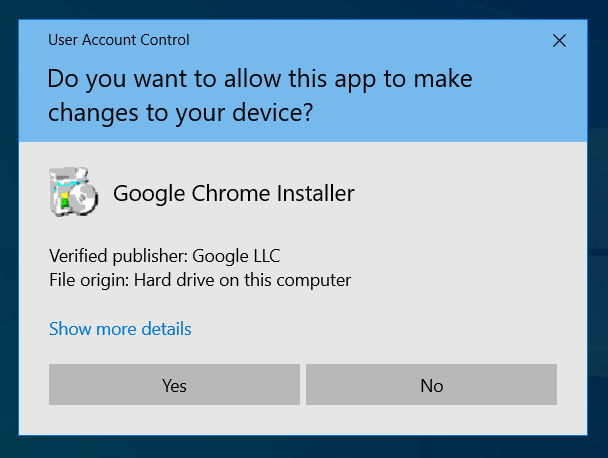The width and height of the screenshot is (608, 458).
Task: Select the "File origin" label
Action: pos(88,280)
